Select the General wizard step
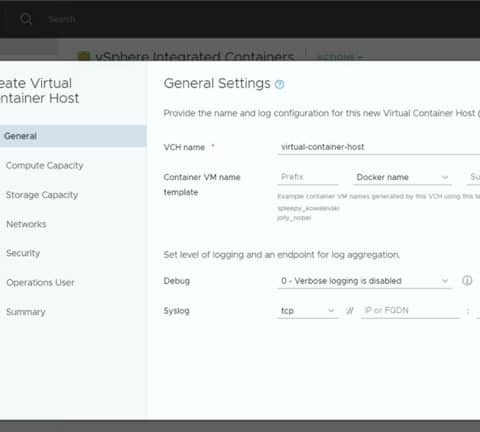Viewport: 480px width, 432px height. click(x=73, y=136)
